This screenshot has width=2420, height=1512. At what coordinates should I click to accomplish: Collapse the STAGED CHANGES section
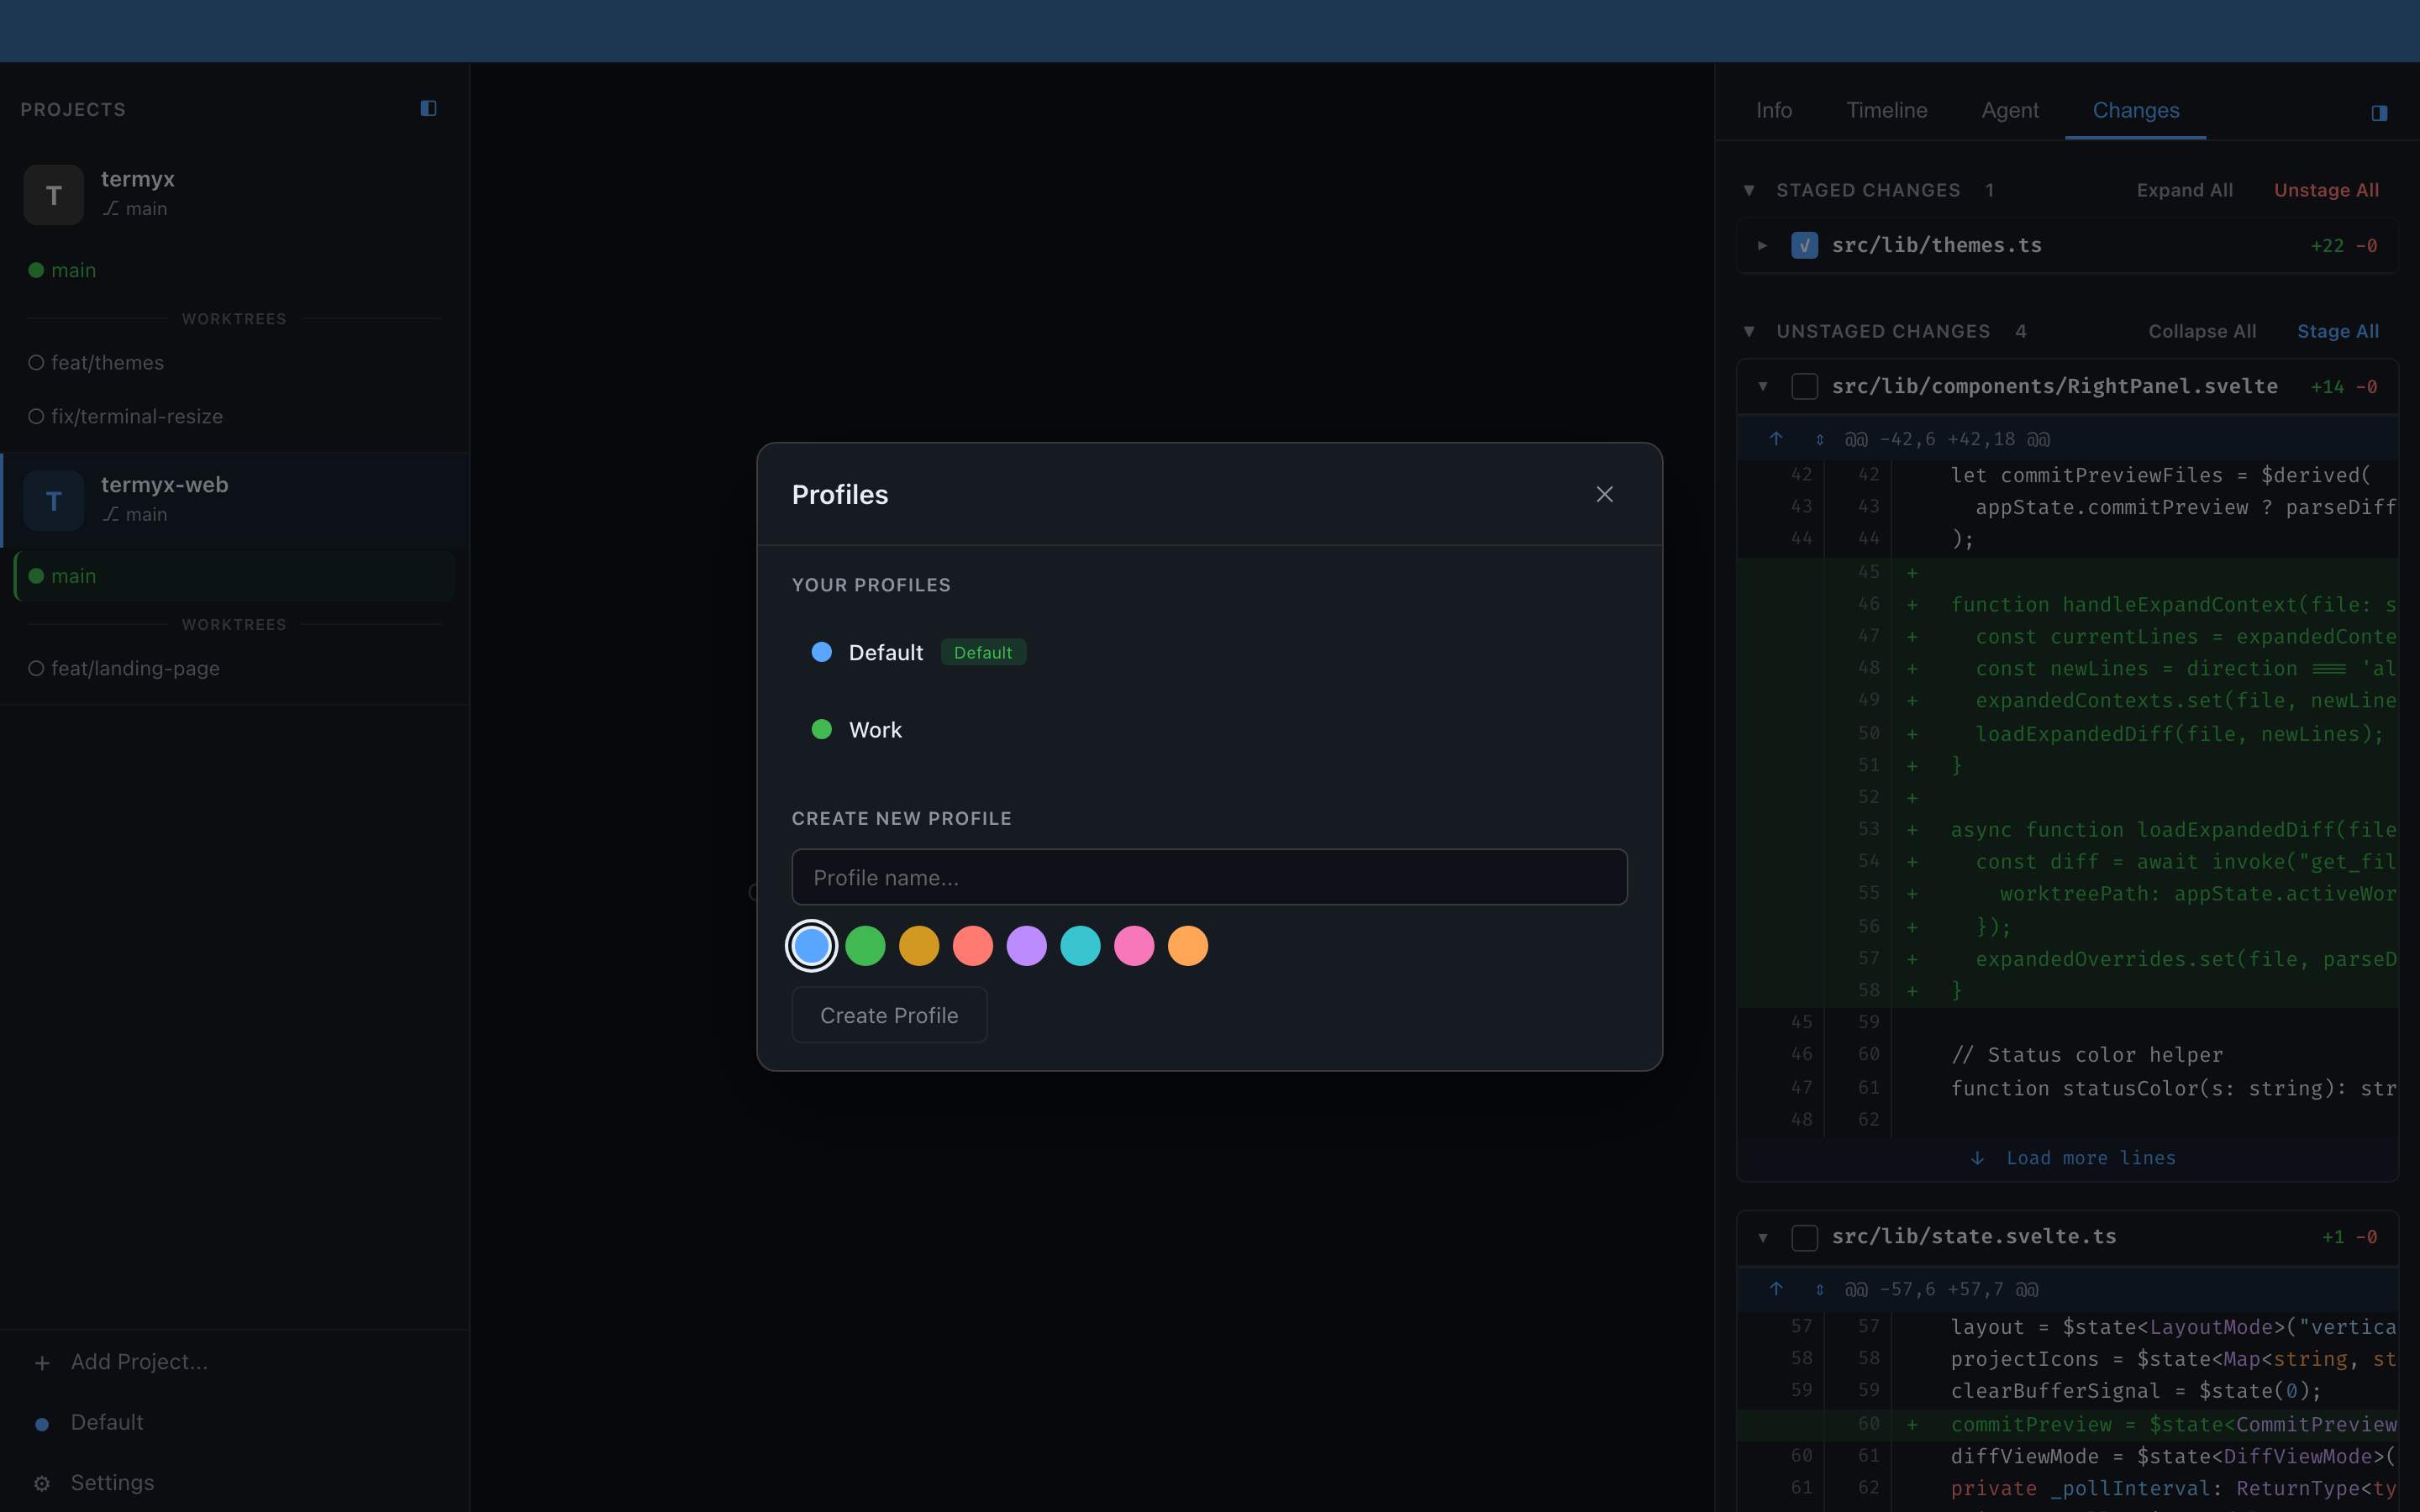point(1749,189)
